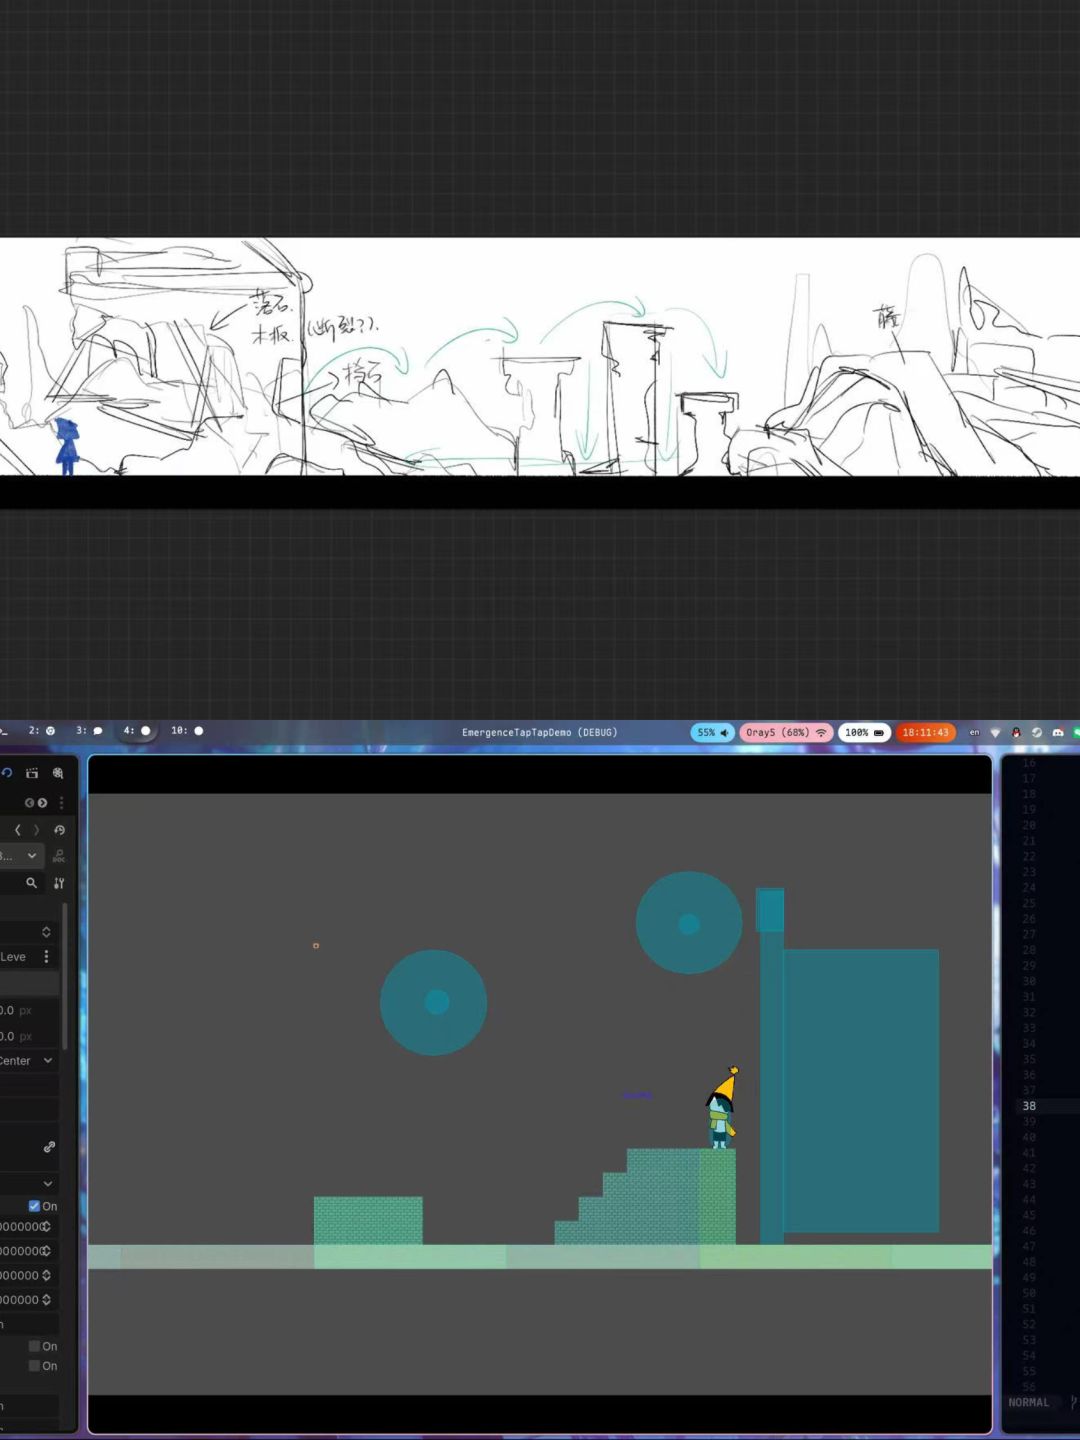Click the topmost numeric value stepper arrows
This screenshot has height=1440, width=1080.
tap(46, 1226)
